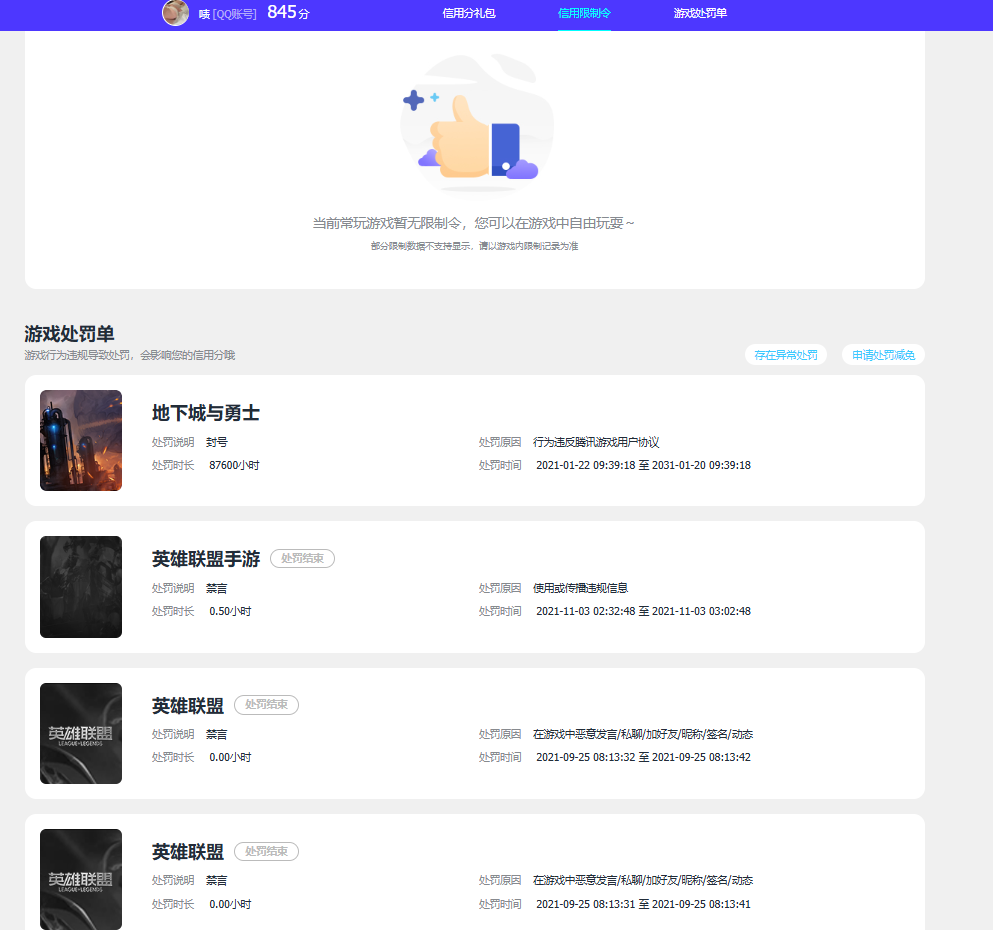993x930 pixels.
Task: Click the thumbs-up illustration
Action: pyautogui.click(x=477, y=123)
